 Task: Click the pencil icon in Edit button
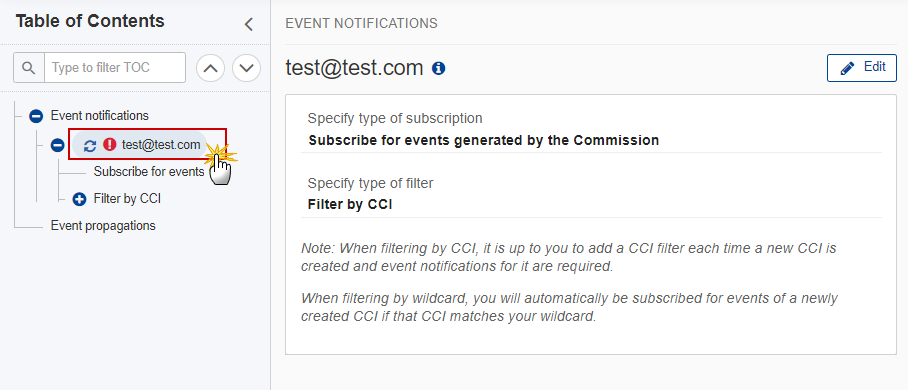[848, 68]
